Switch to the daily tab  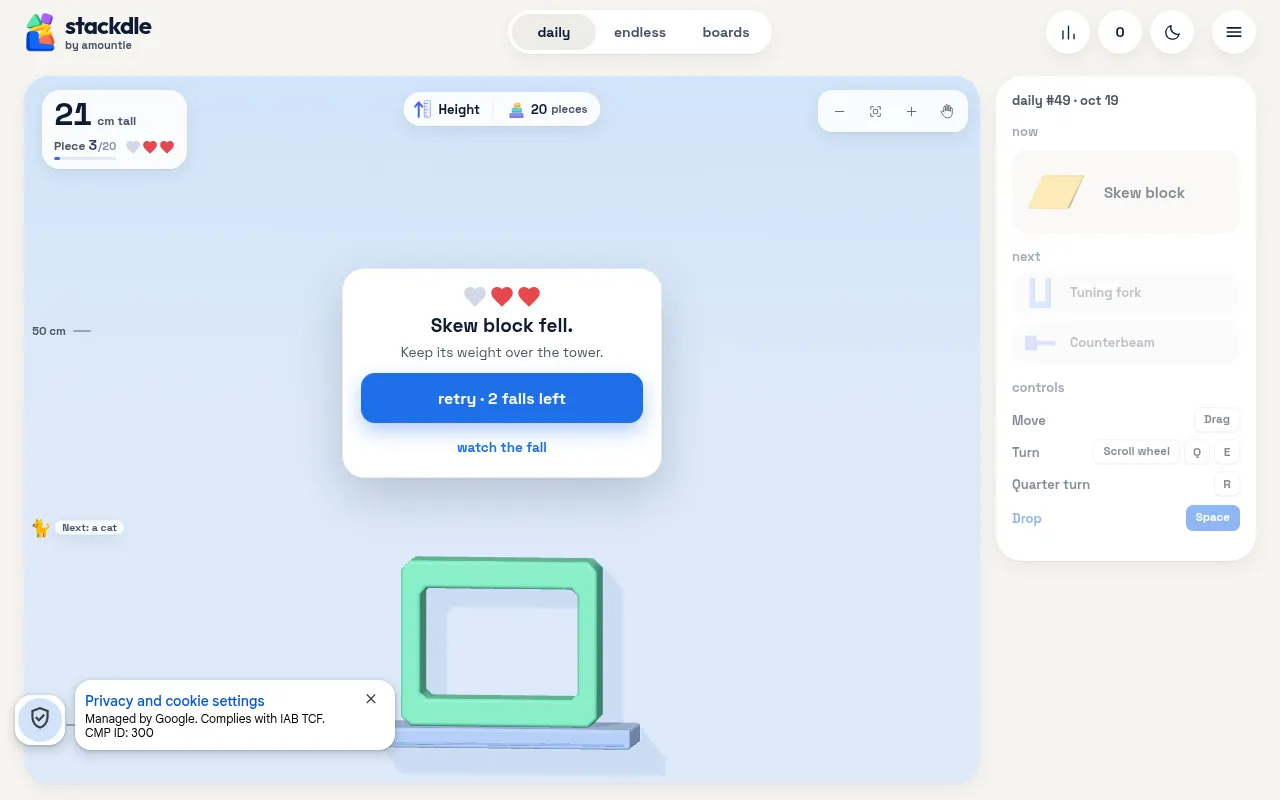click(554, 32)
